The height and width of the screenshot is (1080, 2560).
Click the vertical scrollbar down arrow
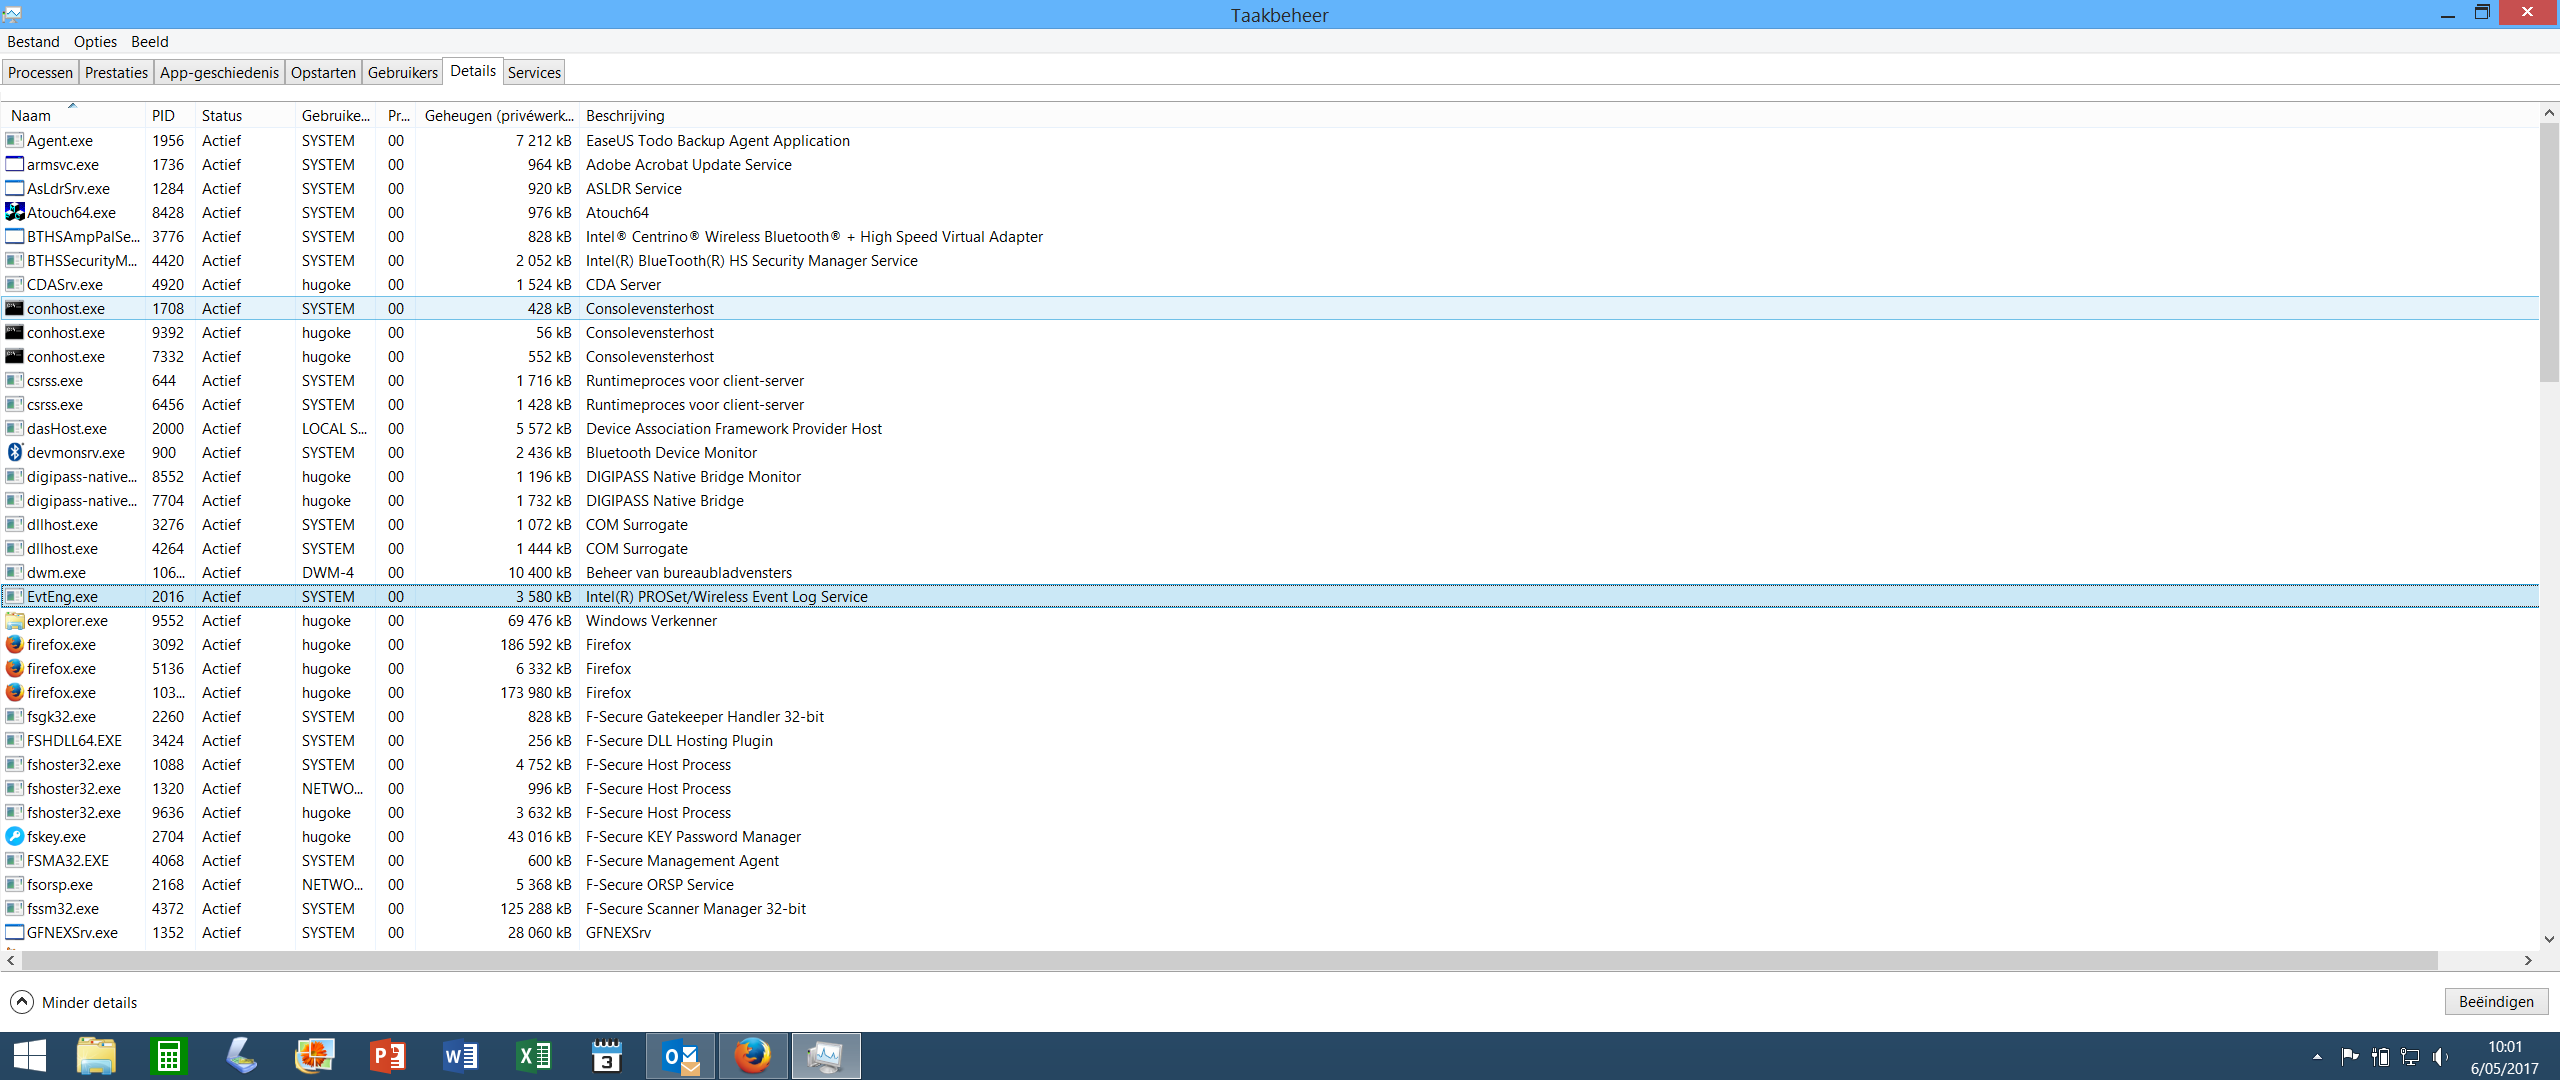click(x=2549, y=939)
